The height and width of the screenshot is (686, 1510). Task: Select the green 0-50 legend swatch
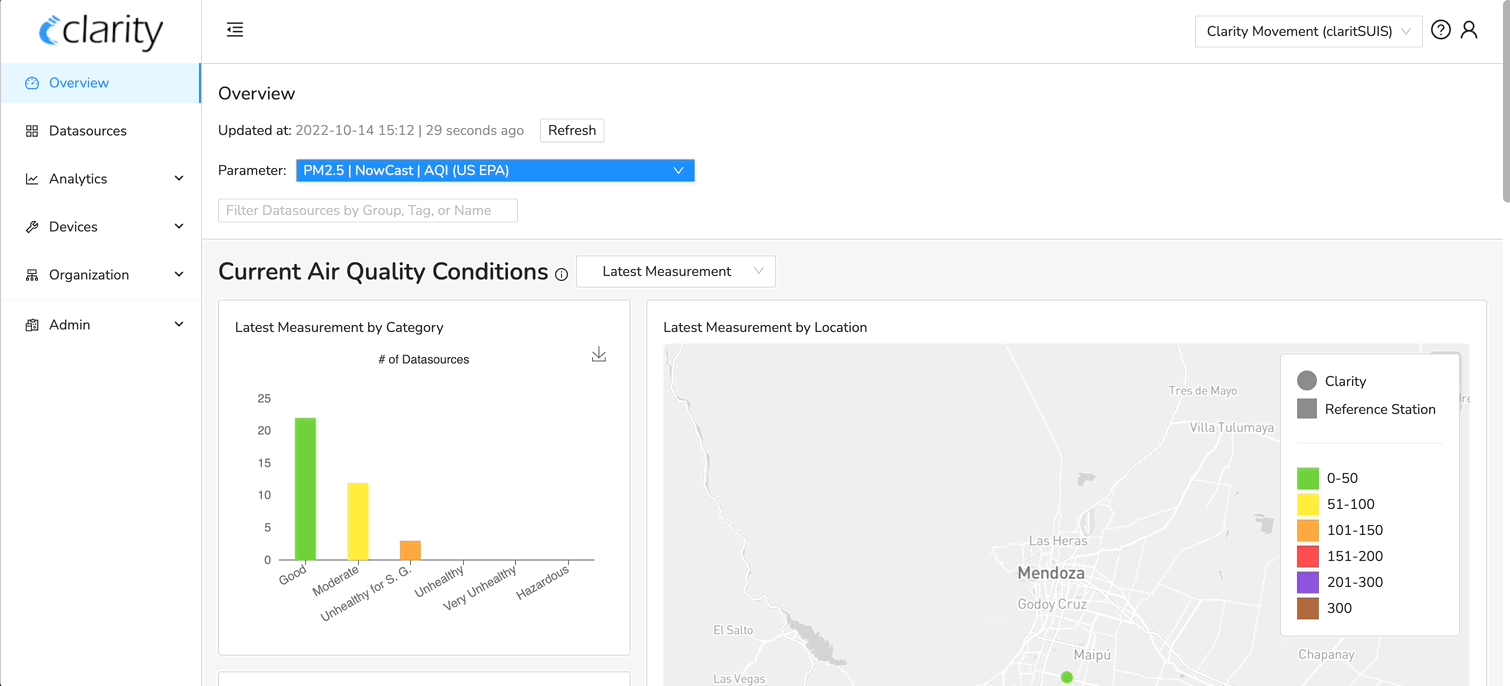tap(1307, 478)
